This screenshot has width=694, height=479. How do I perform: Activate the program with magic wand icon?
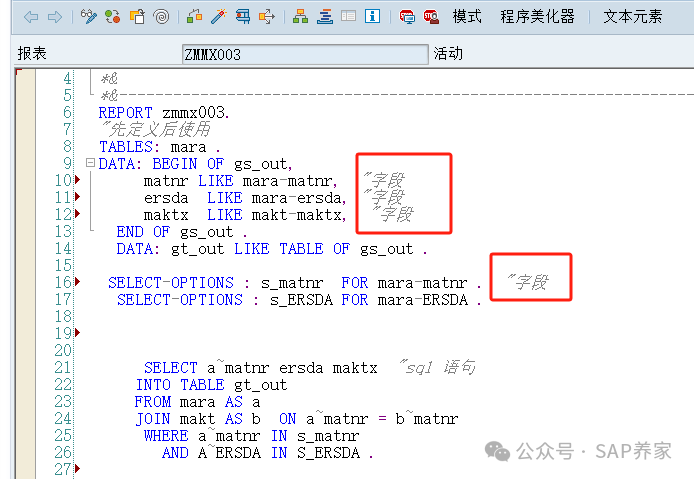pos(219,17)
